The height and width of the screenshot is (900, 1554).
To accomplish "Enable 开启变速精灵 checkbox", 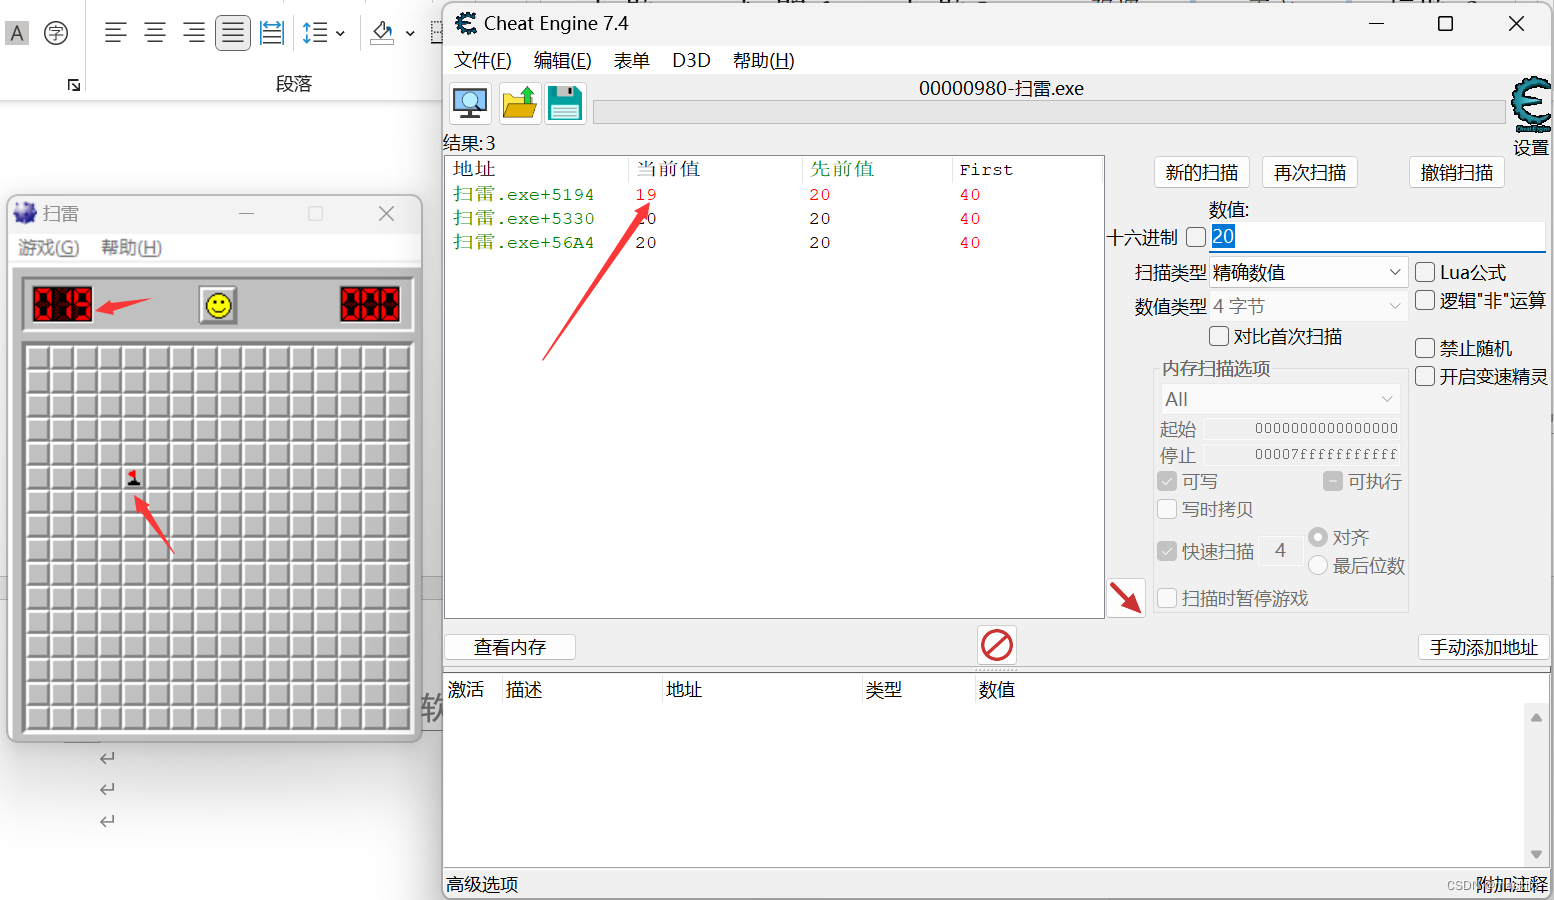I will click(x=1425, y=376).
